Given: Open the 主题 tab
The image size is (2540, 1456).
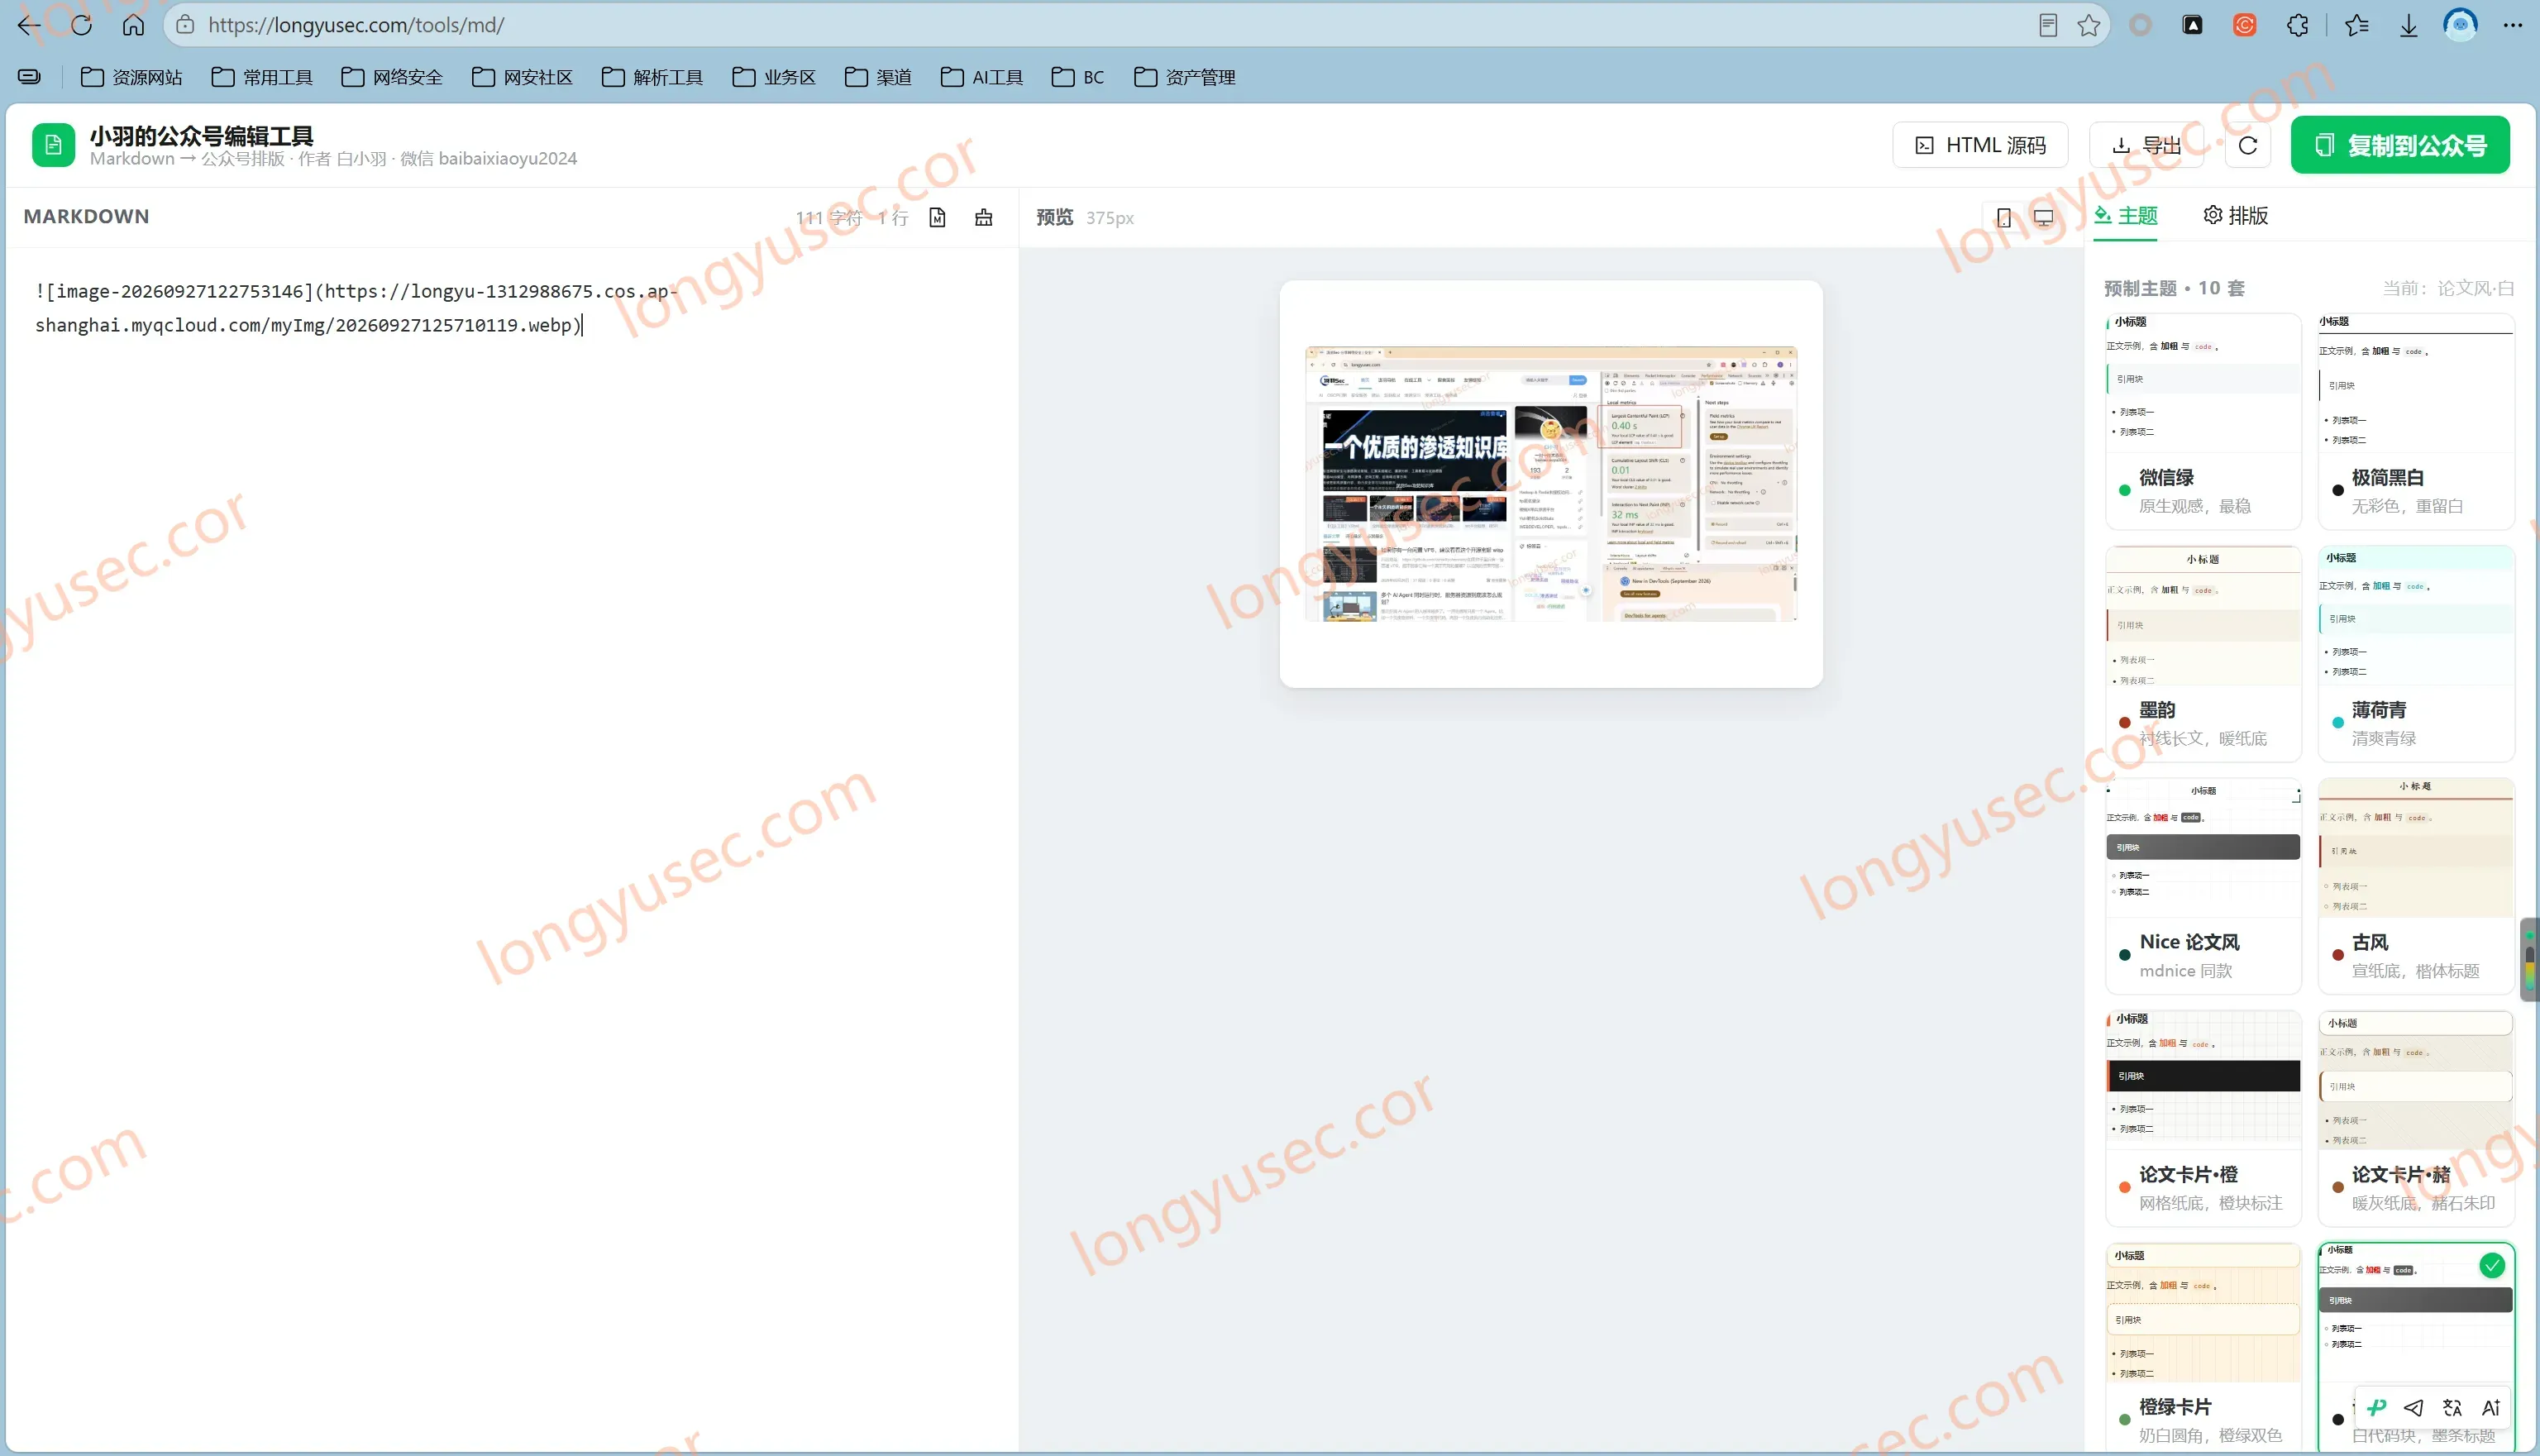Looking at the screenshot, I should tap(2125, 215).
